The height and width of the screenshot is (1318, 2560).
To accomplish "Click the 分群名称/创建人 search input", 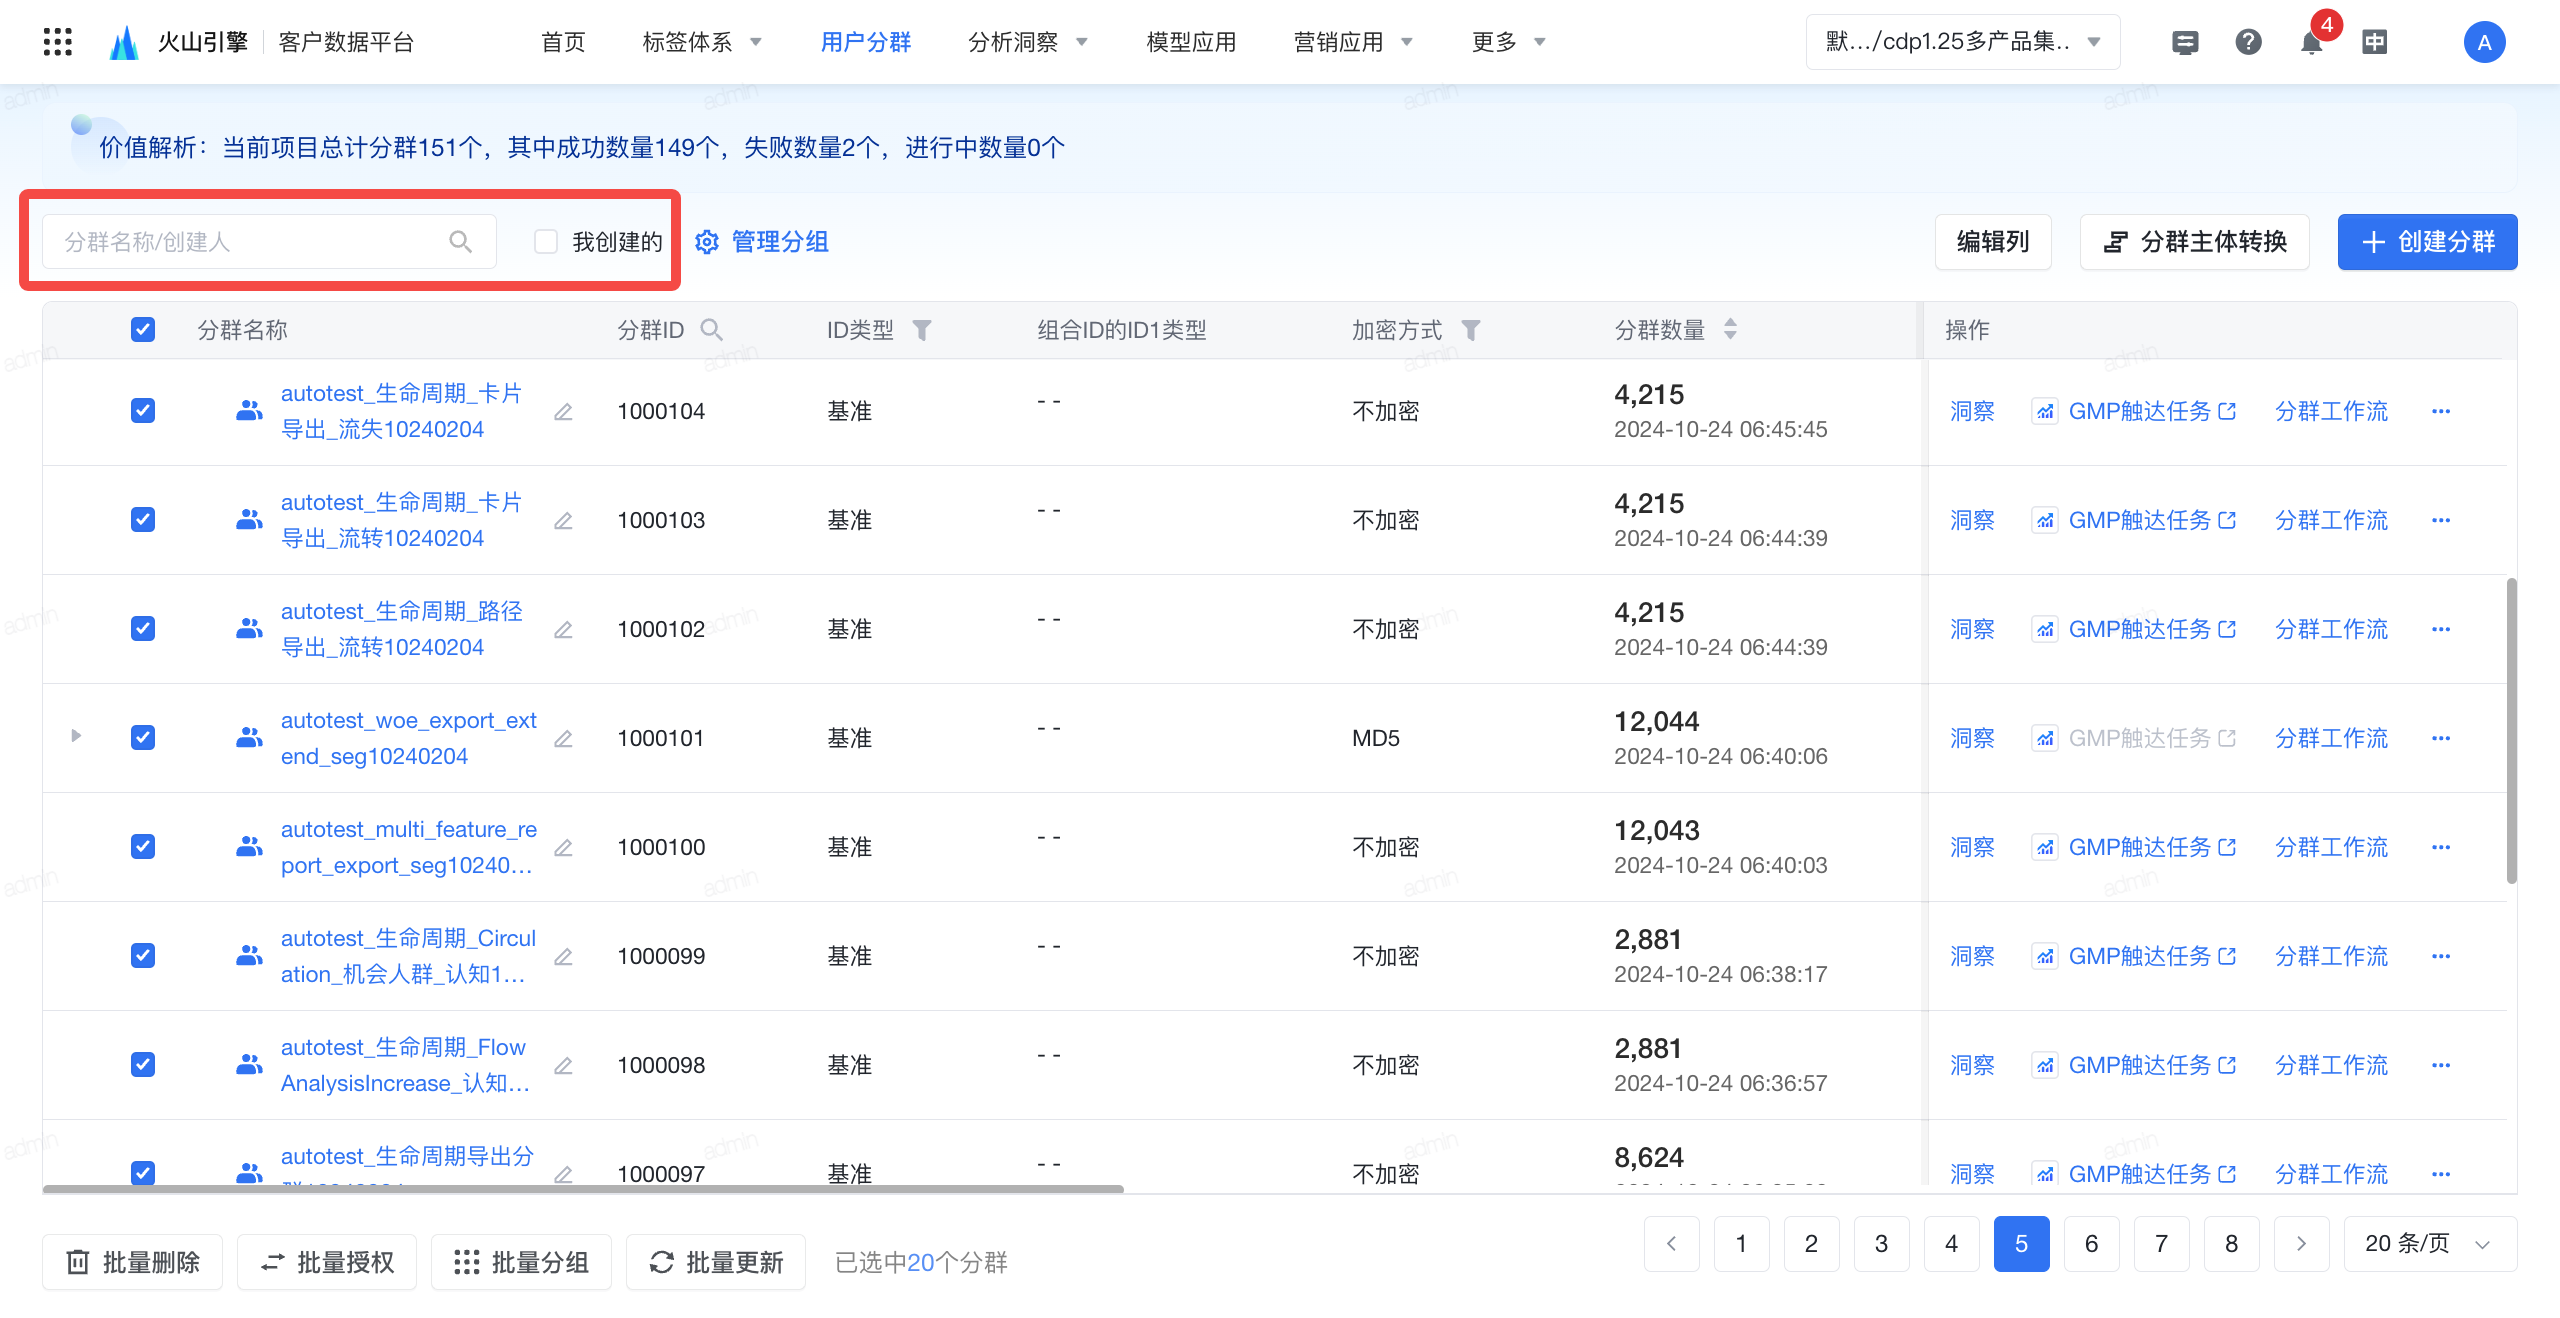I will tap(269, 241).
